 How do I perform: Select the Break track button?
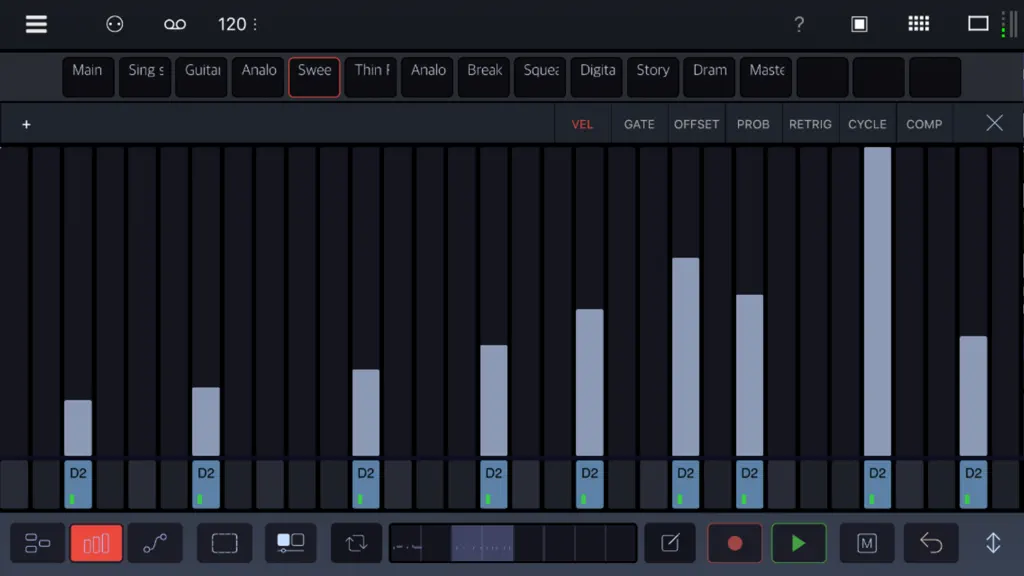point(484,77)
